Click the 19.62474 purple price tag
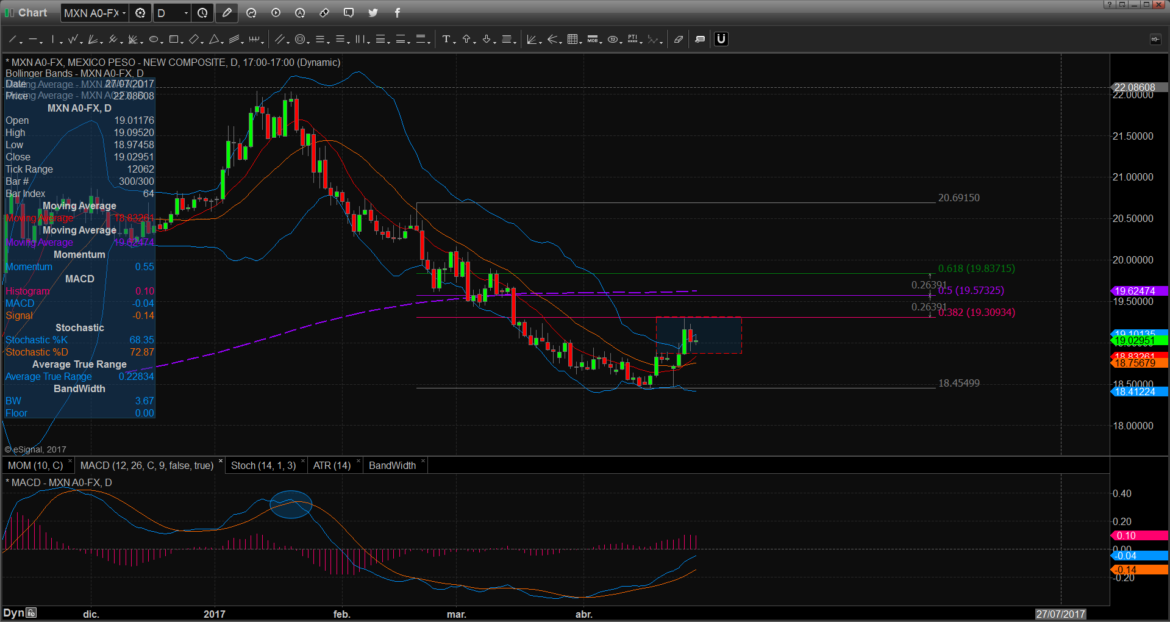The image size is (1170, 622). [1140, 291]
